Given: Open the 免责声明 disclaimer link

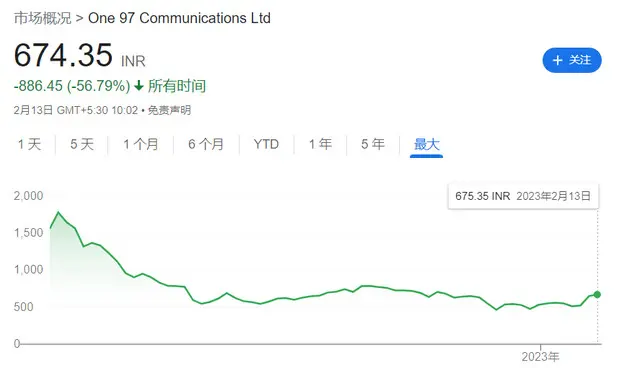Looking at the screenshot, I should tap(169, 110).
